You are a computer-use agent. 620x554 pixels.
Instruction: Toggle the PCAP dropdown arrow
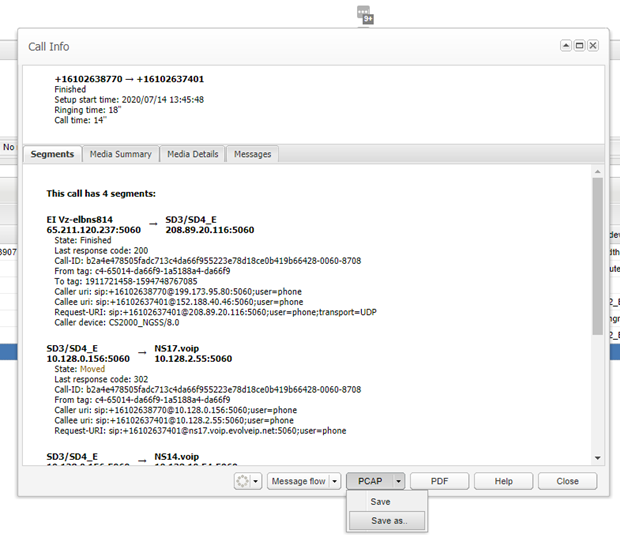(397, 481)
